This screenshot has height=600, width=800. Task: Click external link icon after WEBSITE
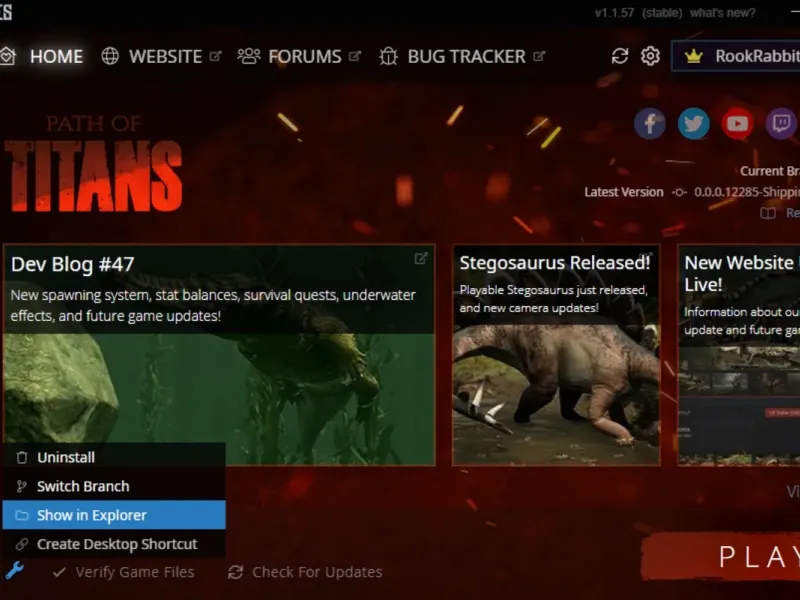click(215, 56)
